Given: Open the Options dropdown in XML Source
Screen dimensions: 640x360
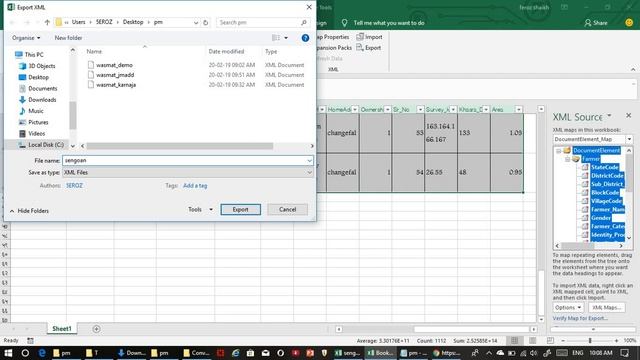Looking at the screenshot, I should point(568,307).
